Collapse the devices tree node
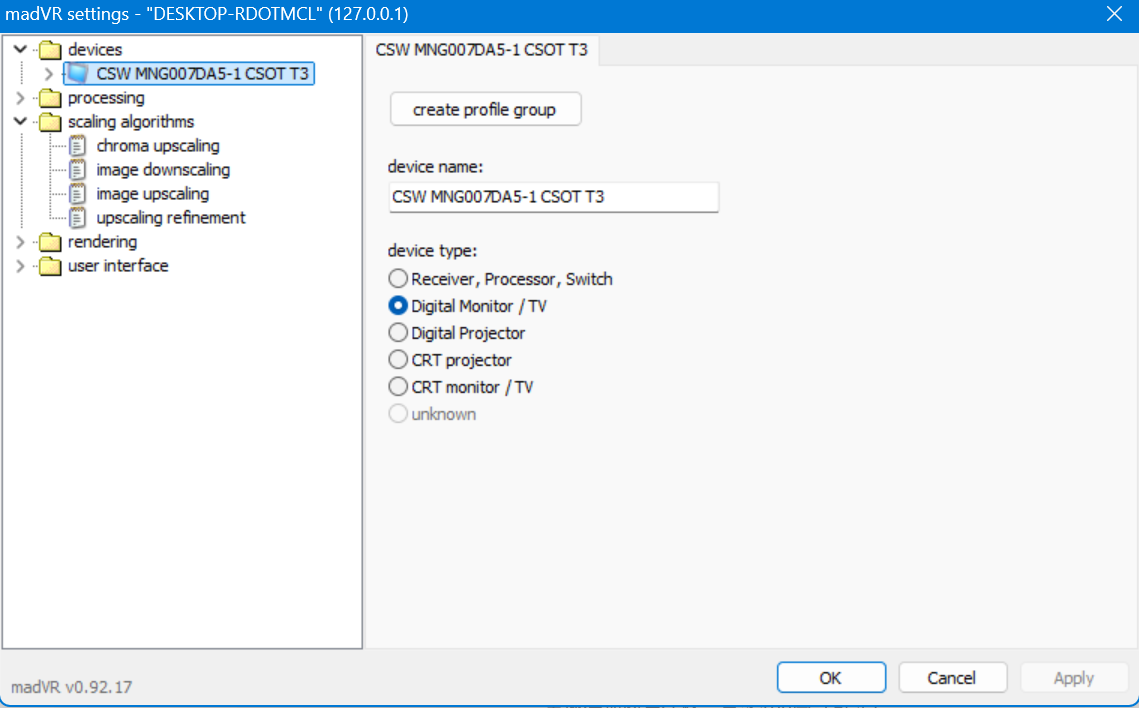Viewport: 1139px width, 708px height. [x=20, y=49]
